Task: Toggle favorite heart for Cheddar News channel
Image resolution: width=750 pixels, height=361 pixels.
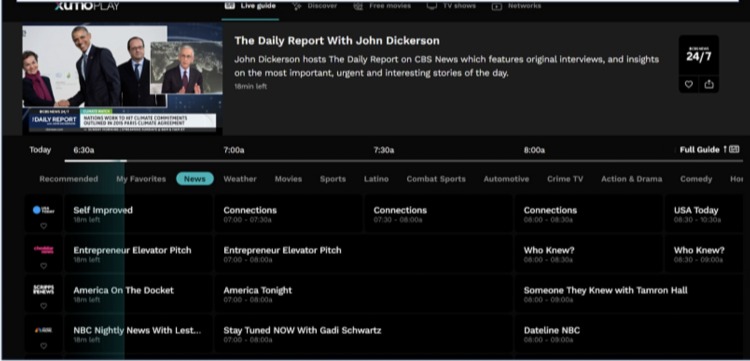Action: click(x=44, y=266)
